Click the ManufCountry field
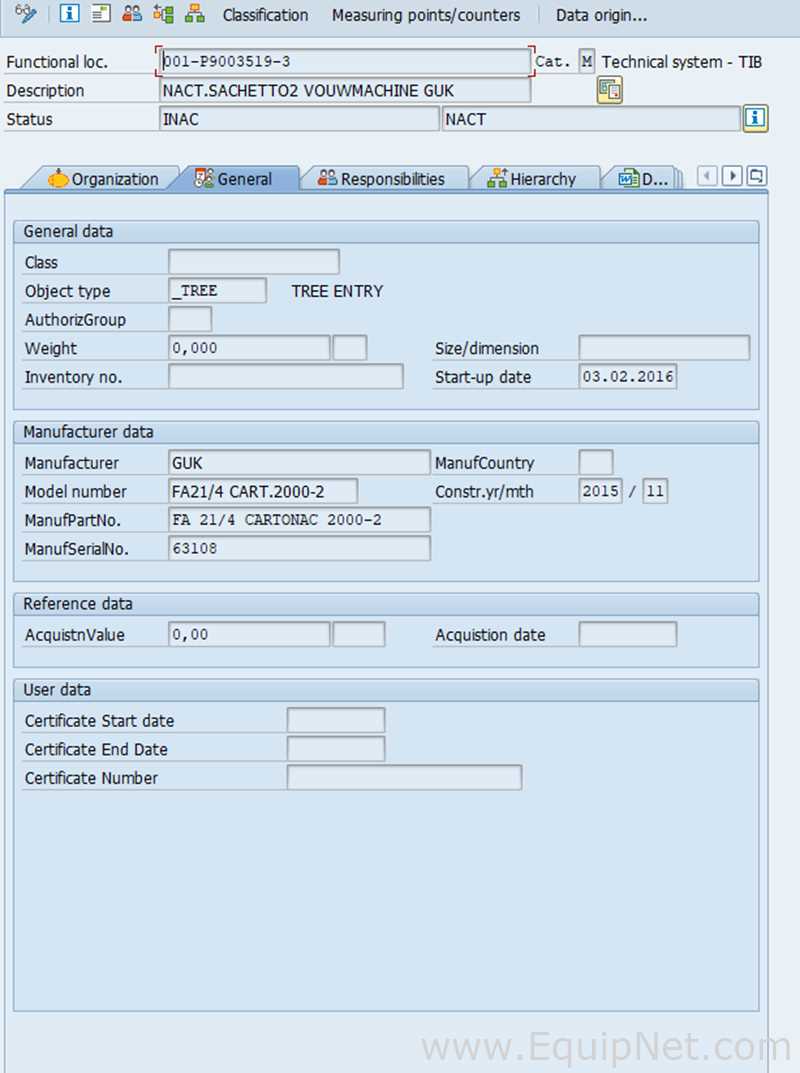The width and height of the screenshot is (800, 1073). tap(596, 463)
